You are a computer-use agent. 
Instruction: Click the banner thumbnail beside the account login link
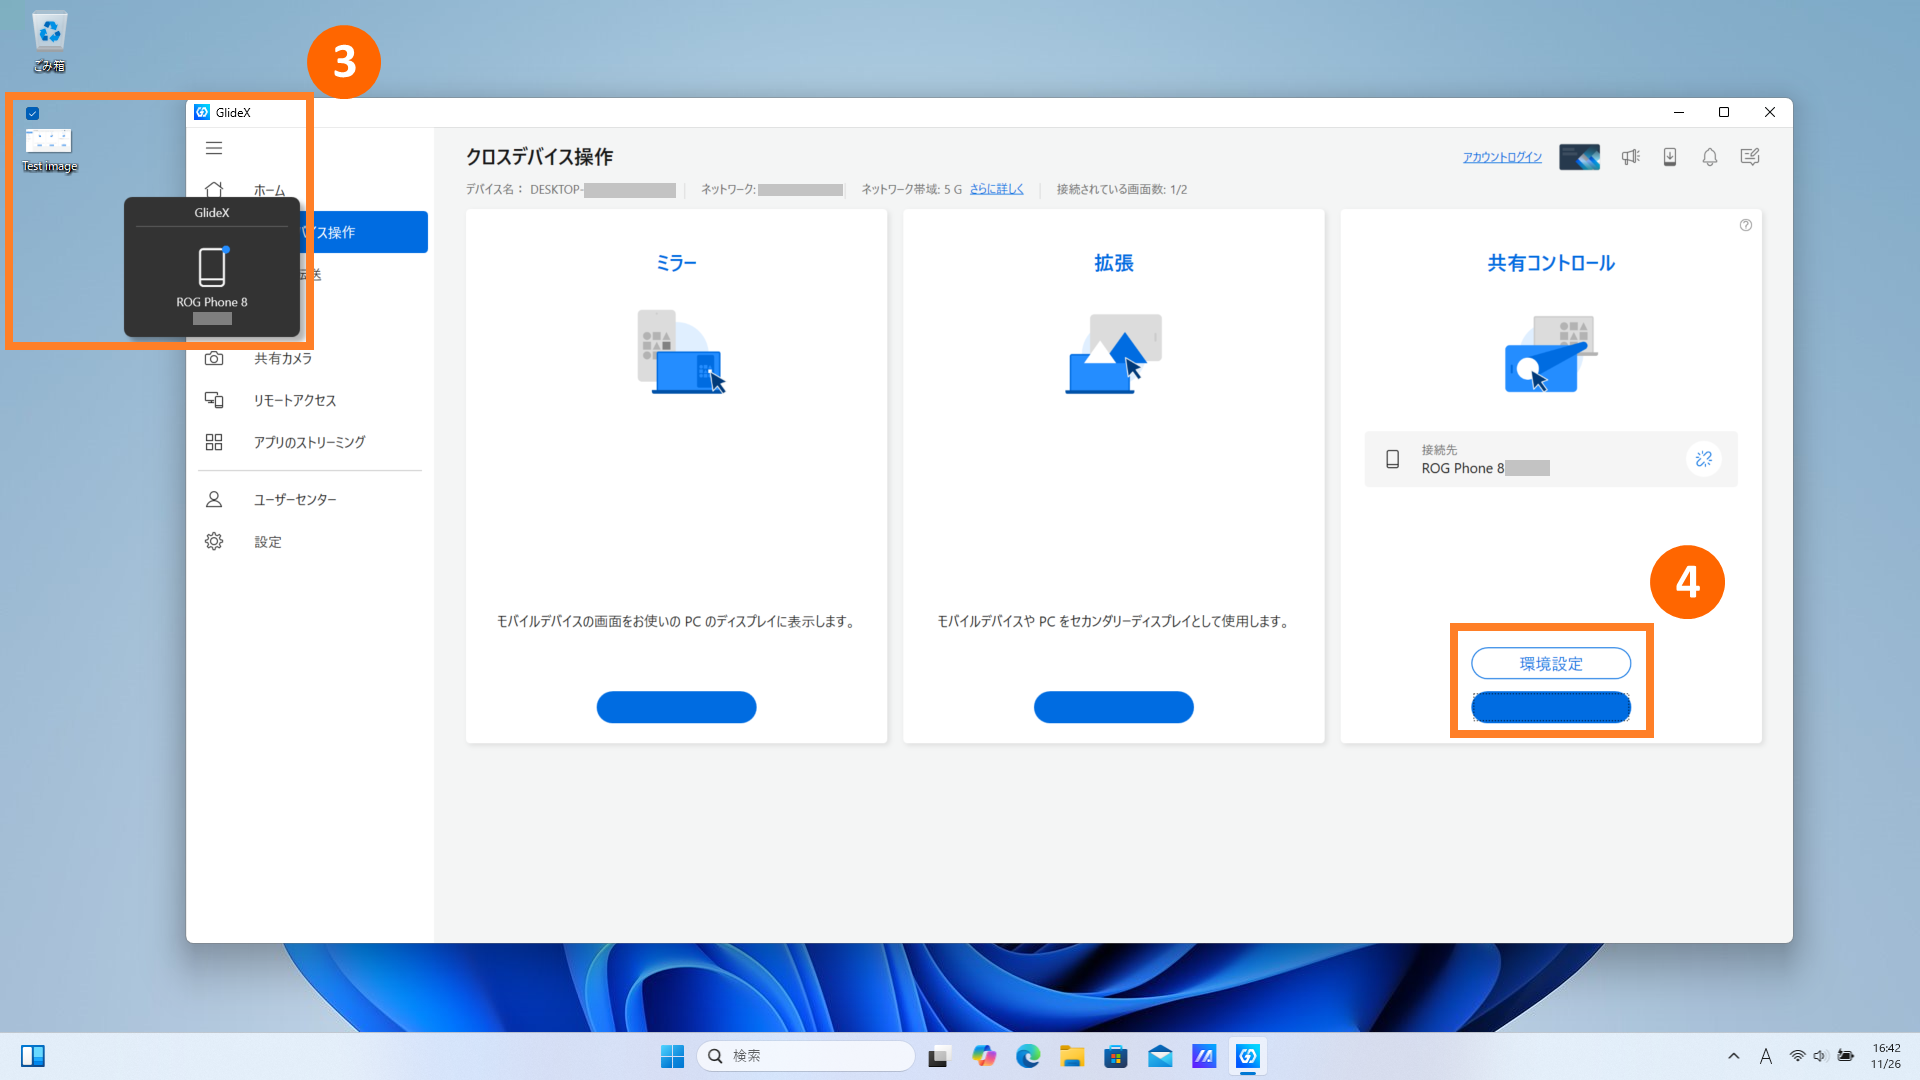pyautogui.click(x=1579, y=157)
